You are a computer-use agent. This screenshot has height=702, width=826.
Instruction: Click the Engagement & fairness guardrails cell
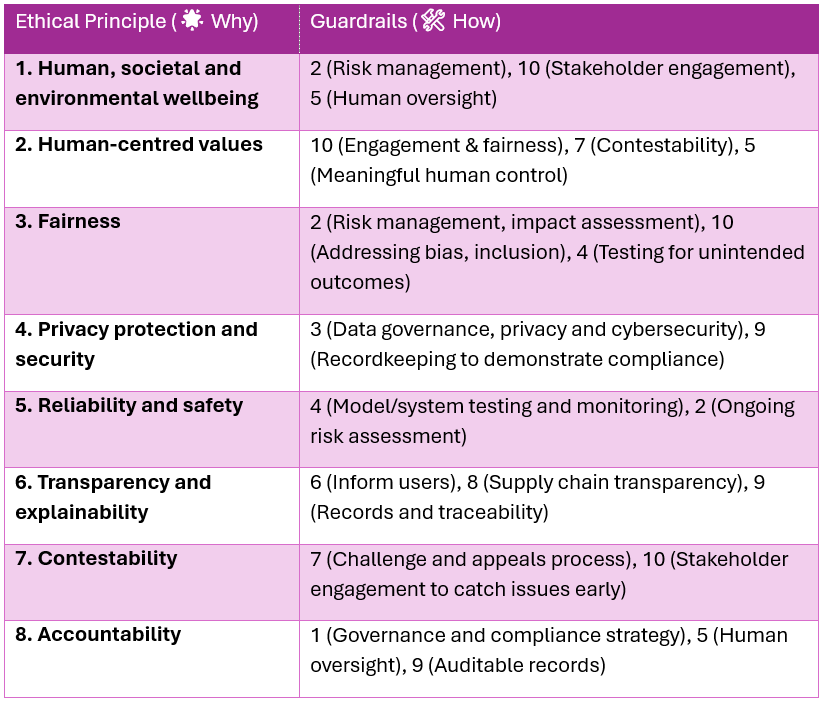coord(532,160)
